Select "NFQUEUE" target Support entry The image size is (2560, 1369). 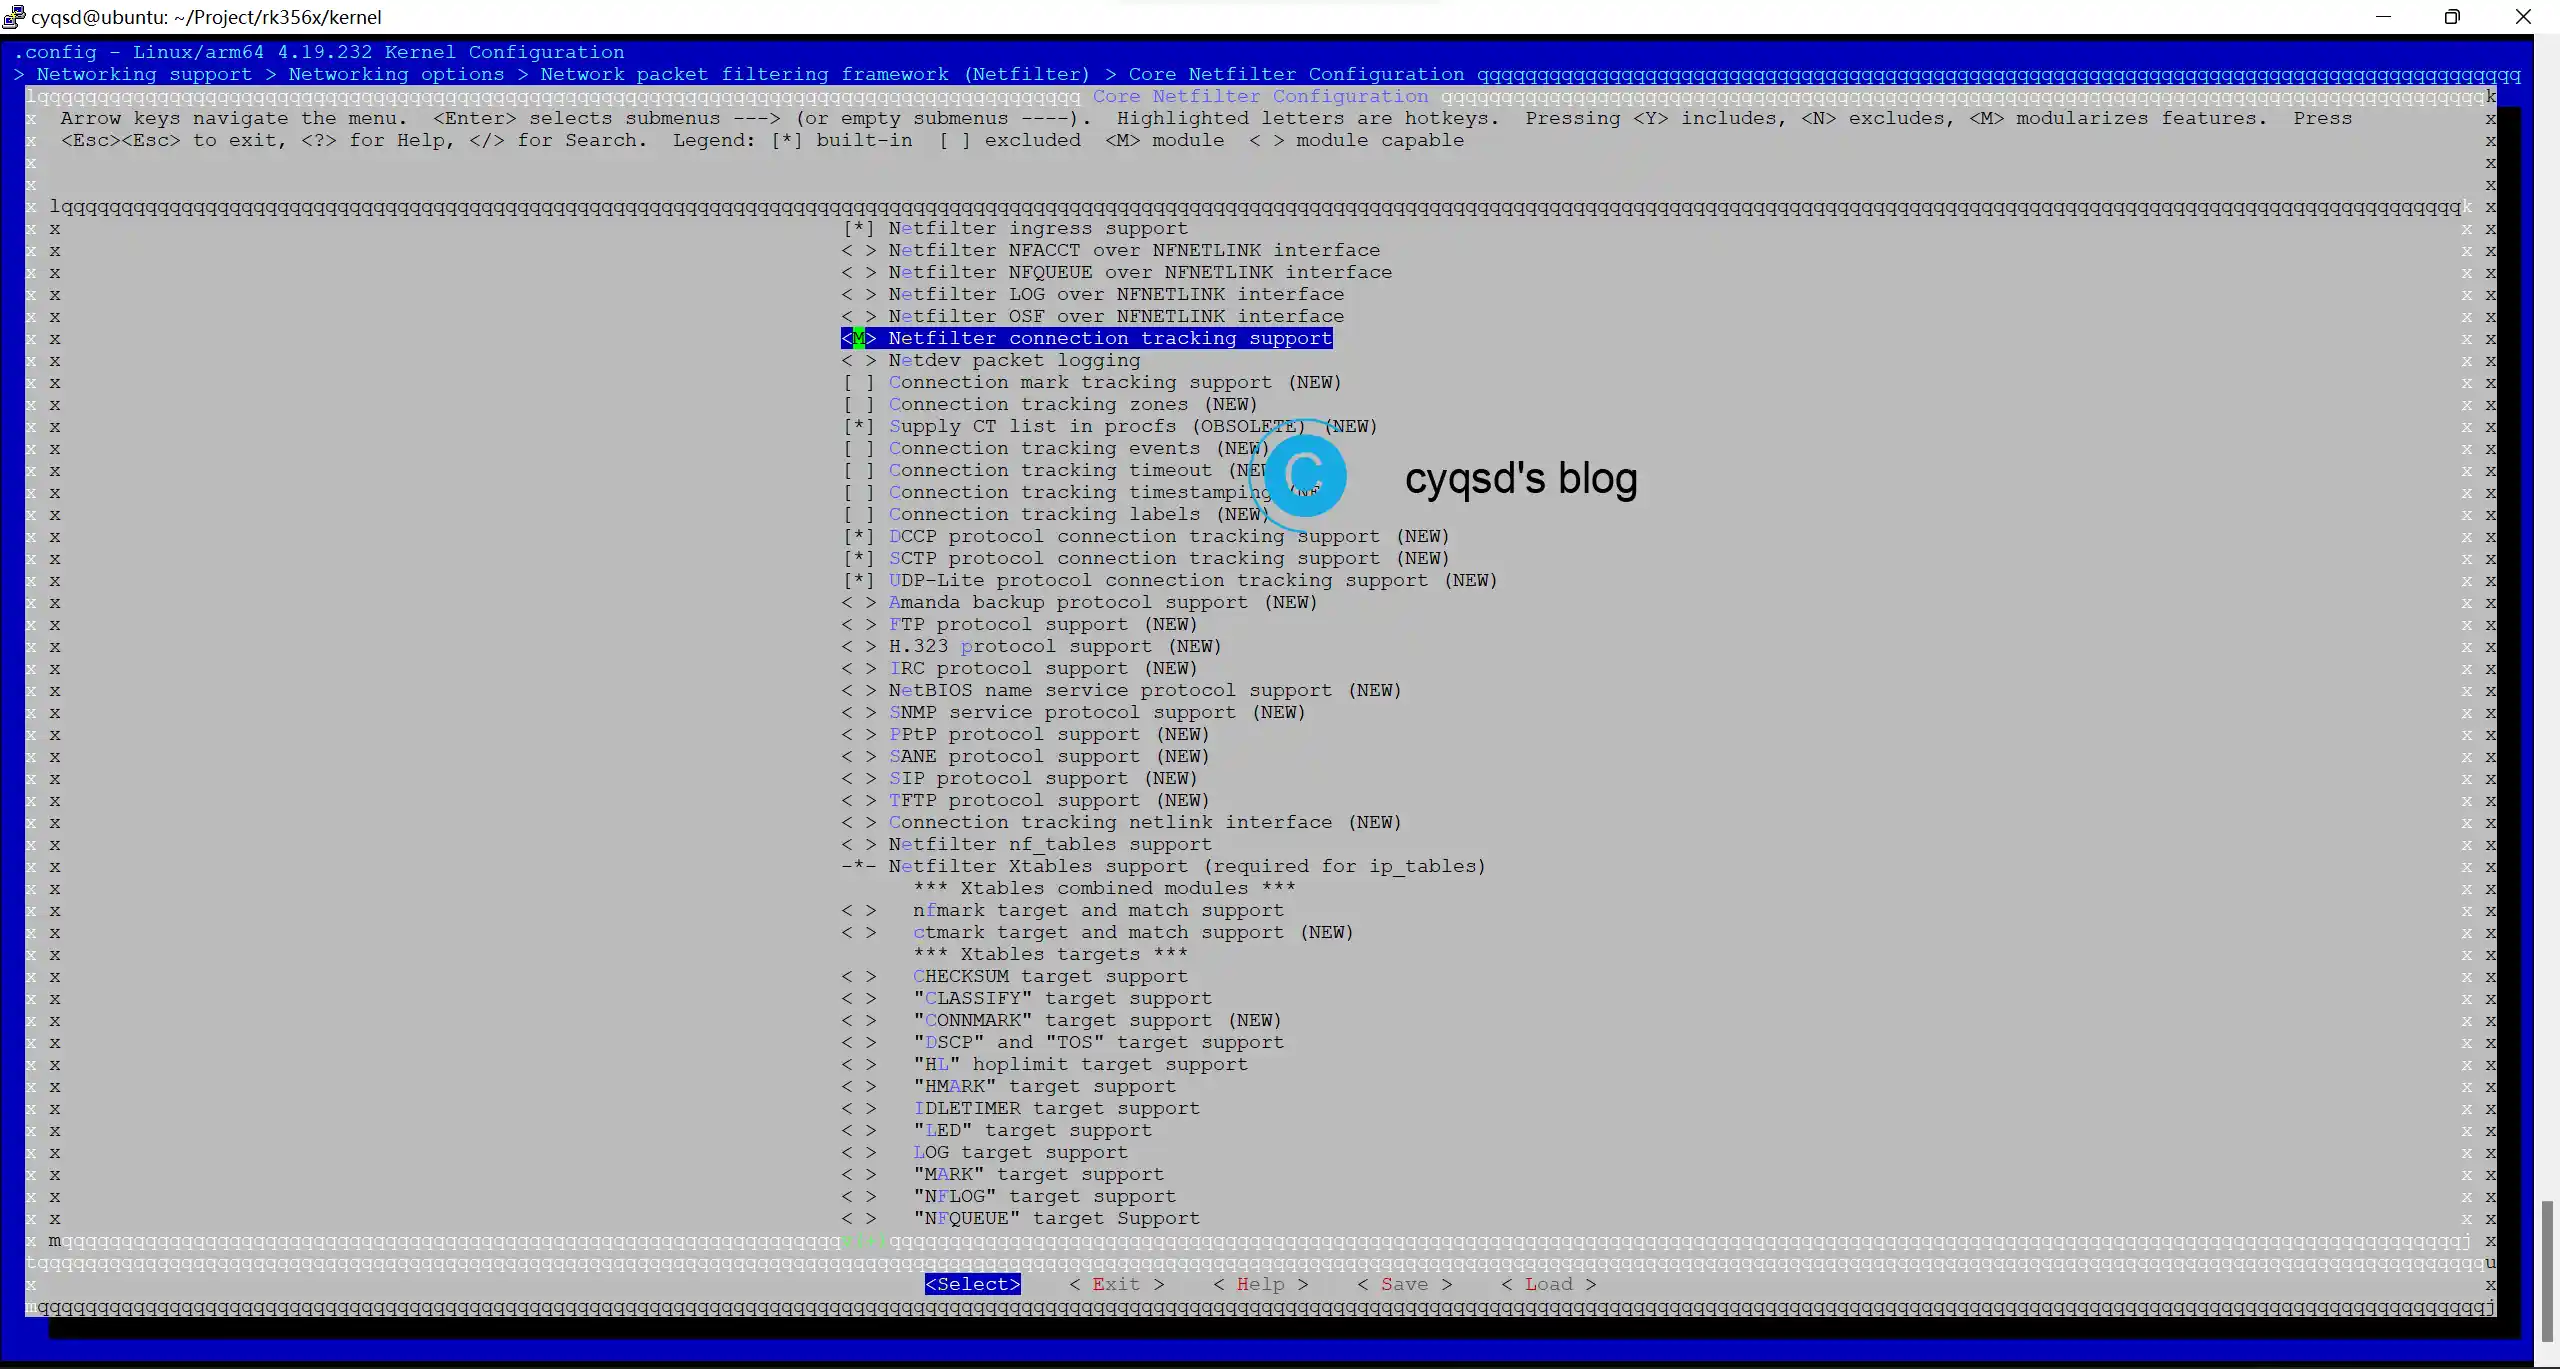(x=1021, y=1218)
